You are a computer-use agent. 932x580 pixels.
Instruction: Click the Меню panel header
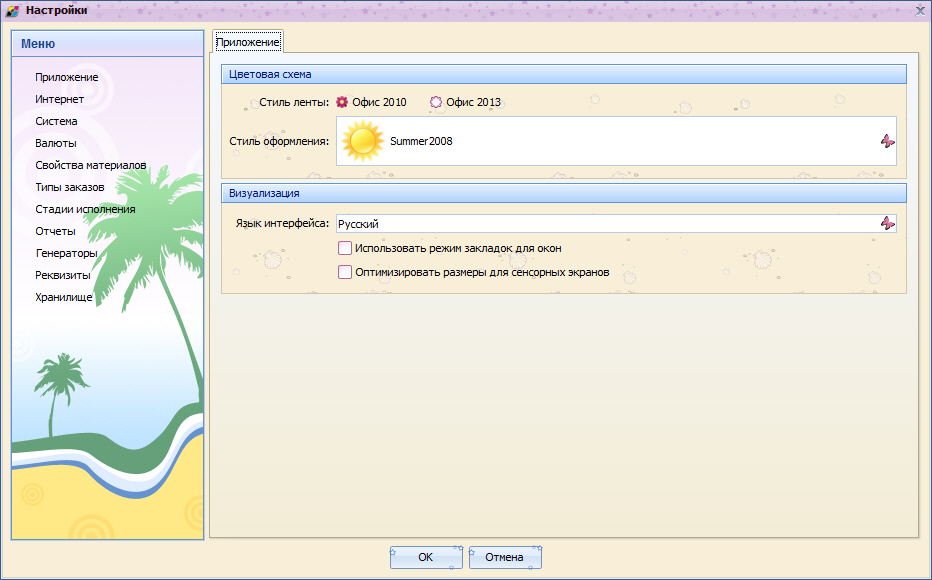click(108, 44)
